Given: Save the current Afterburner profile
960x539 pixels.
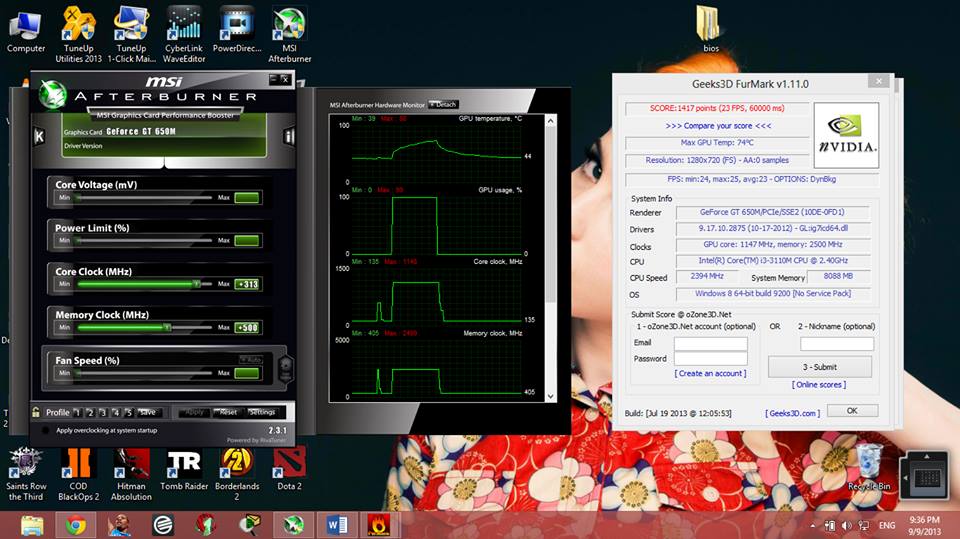Looking at the screenshot, I should click(x=148, y=412).
